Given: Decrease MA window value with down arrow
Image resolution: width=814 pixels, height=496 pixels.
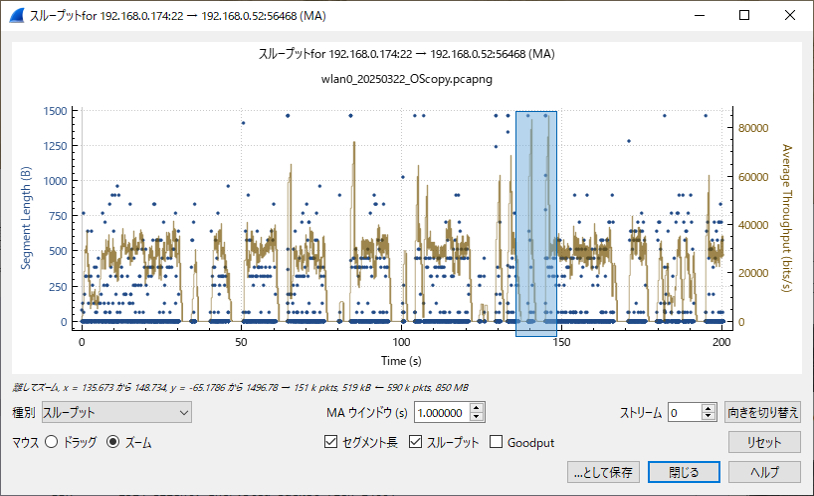Looking at the screenshot, I should [x=477, y=417].
